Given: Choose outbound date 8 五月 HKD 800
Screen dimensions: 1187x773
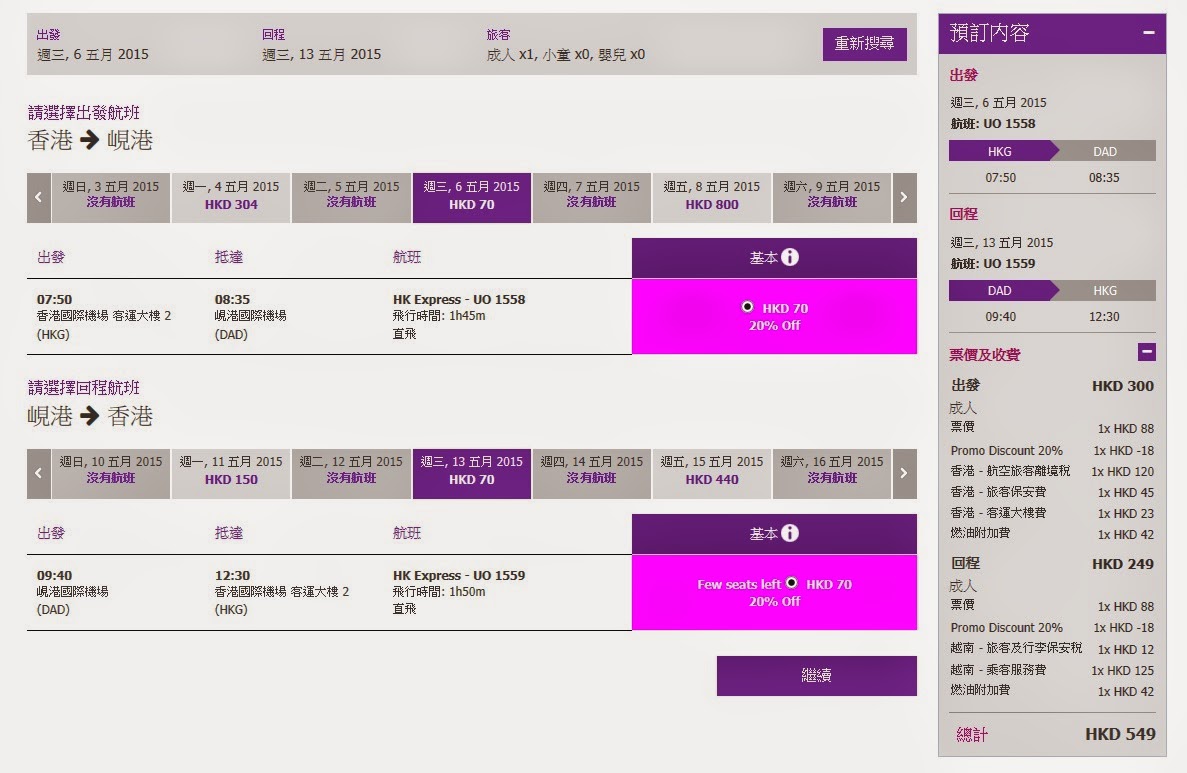Looking at the screenshot, I should pyautogui.click(x=712, y=197).
